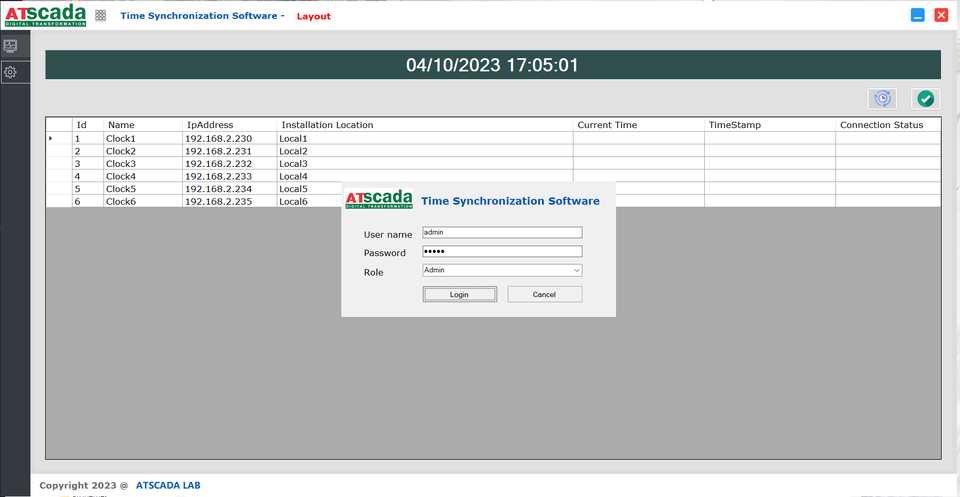Select the Clock5 name cell
This screenshot has width=960, height=497.
click(143, 189)
